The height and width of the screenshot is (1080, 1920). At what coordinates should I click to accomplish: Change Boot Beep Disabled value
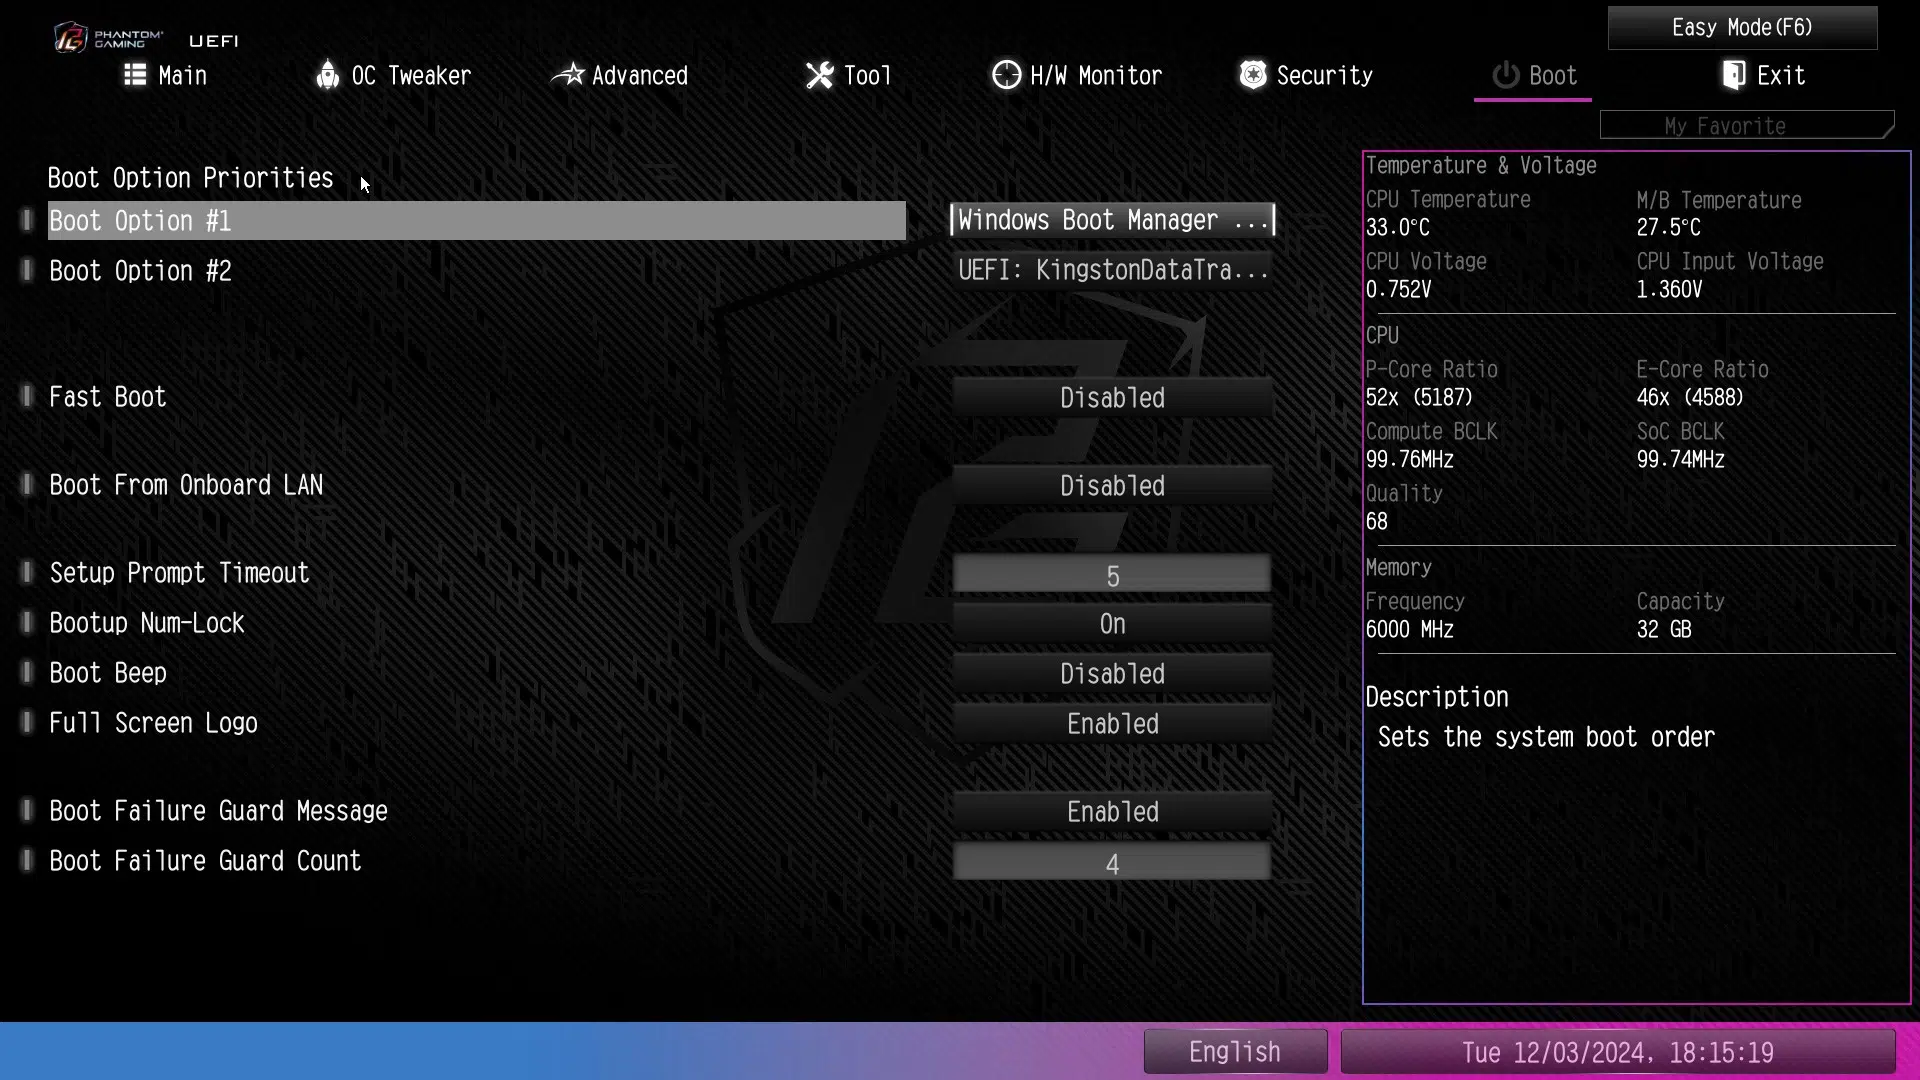click(1112, 673)
